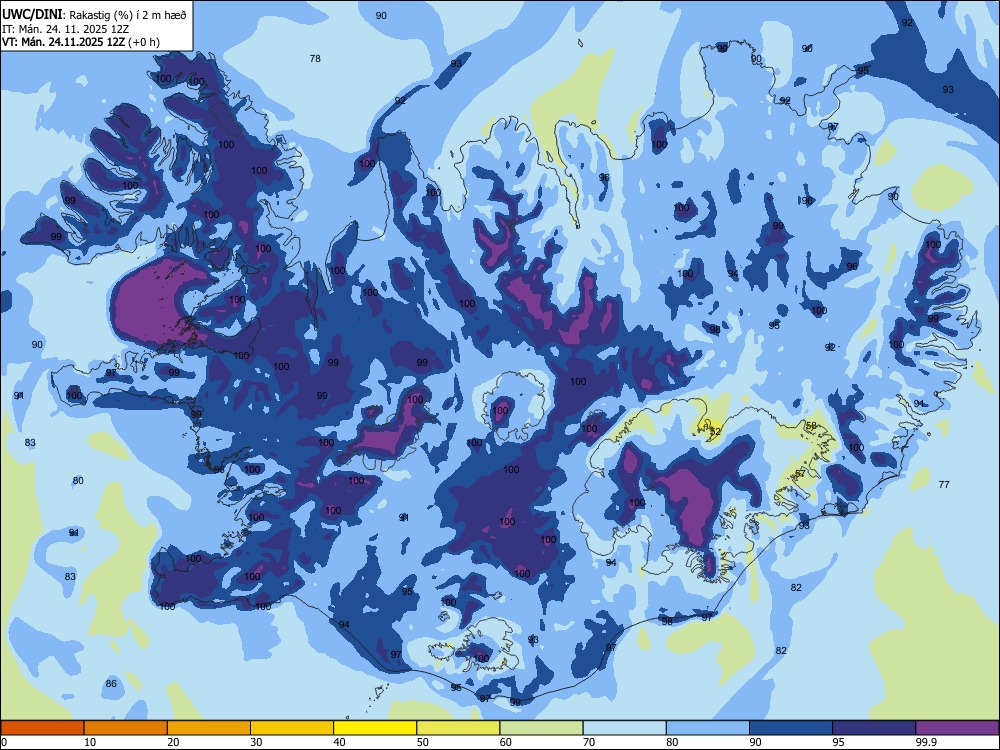The width and height of the screenshot is (1000, 750).
Task: Pick the pale green 60–70 legend swatch
Action: [x=541, y=728]
